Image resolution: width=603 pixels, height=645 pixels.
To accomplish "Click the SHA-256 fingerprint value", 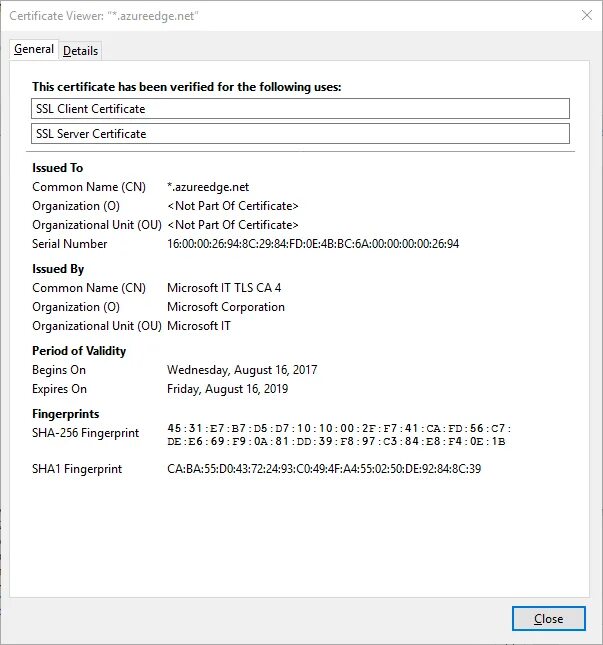I will point(339,435).
